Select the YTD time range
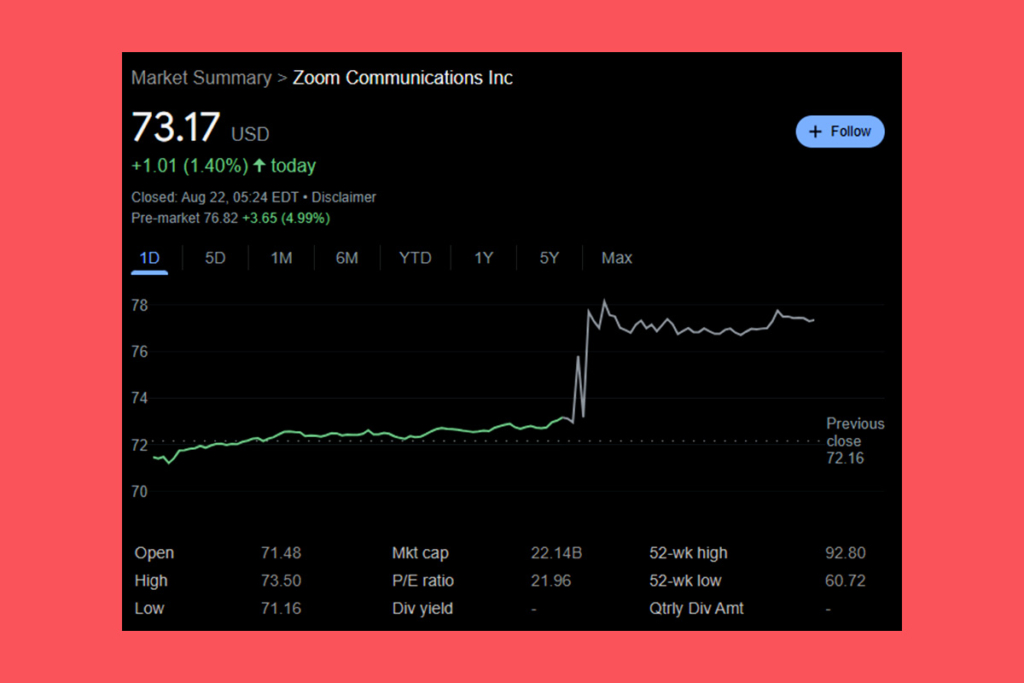The width and height of the screenshot is (1024, 683). coord(414,258)
